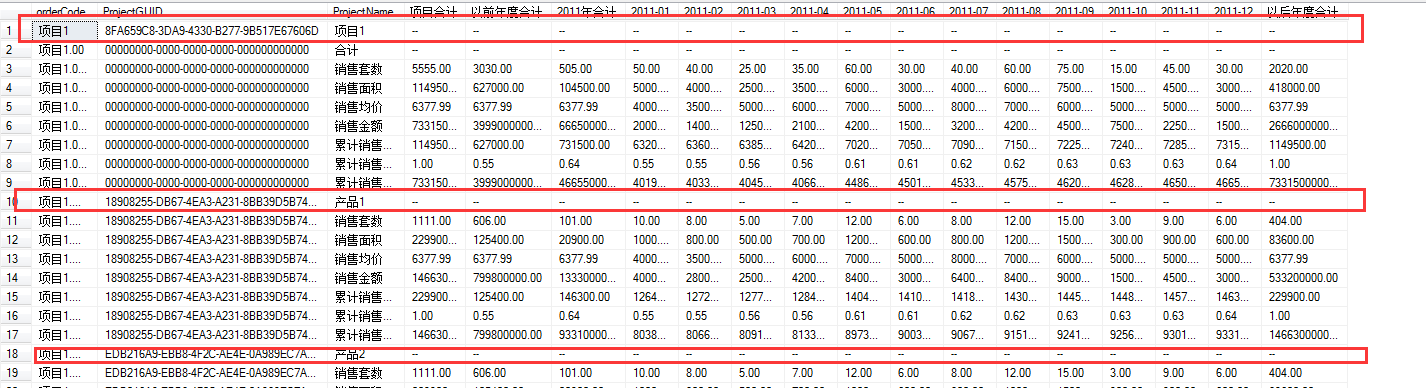Click the 项目1.00 cell in row 2
The height and width of the screenshot is (388, 1426).
pos(61,50)
